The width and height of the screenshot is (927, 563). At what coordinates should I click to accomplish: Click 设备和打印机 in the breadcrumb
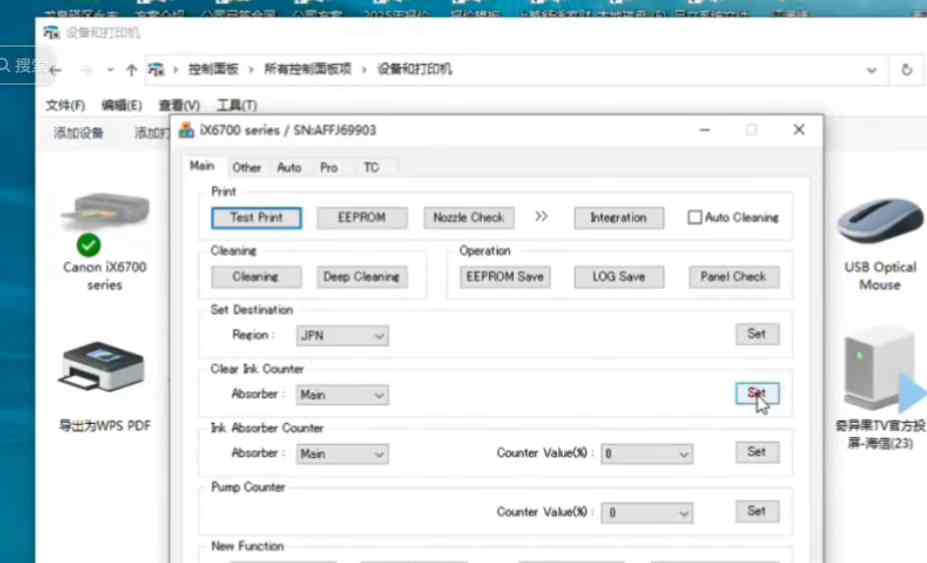click(414, 69)
